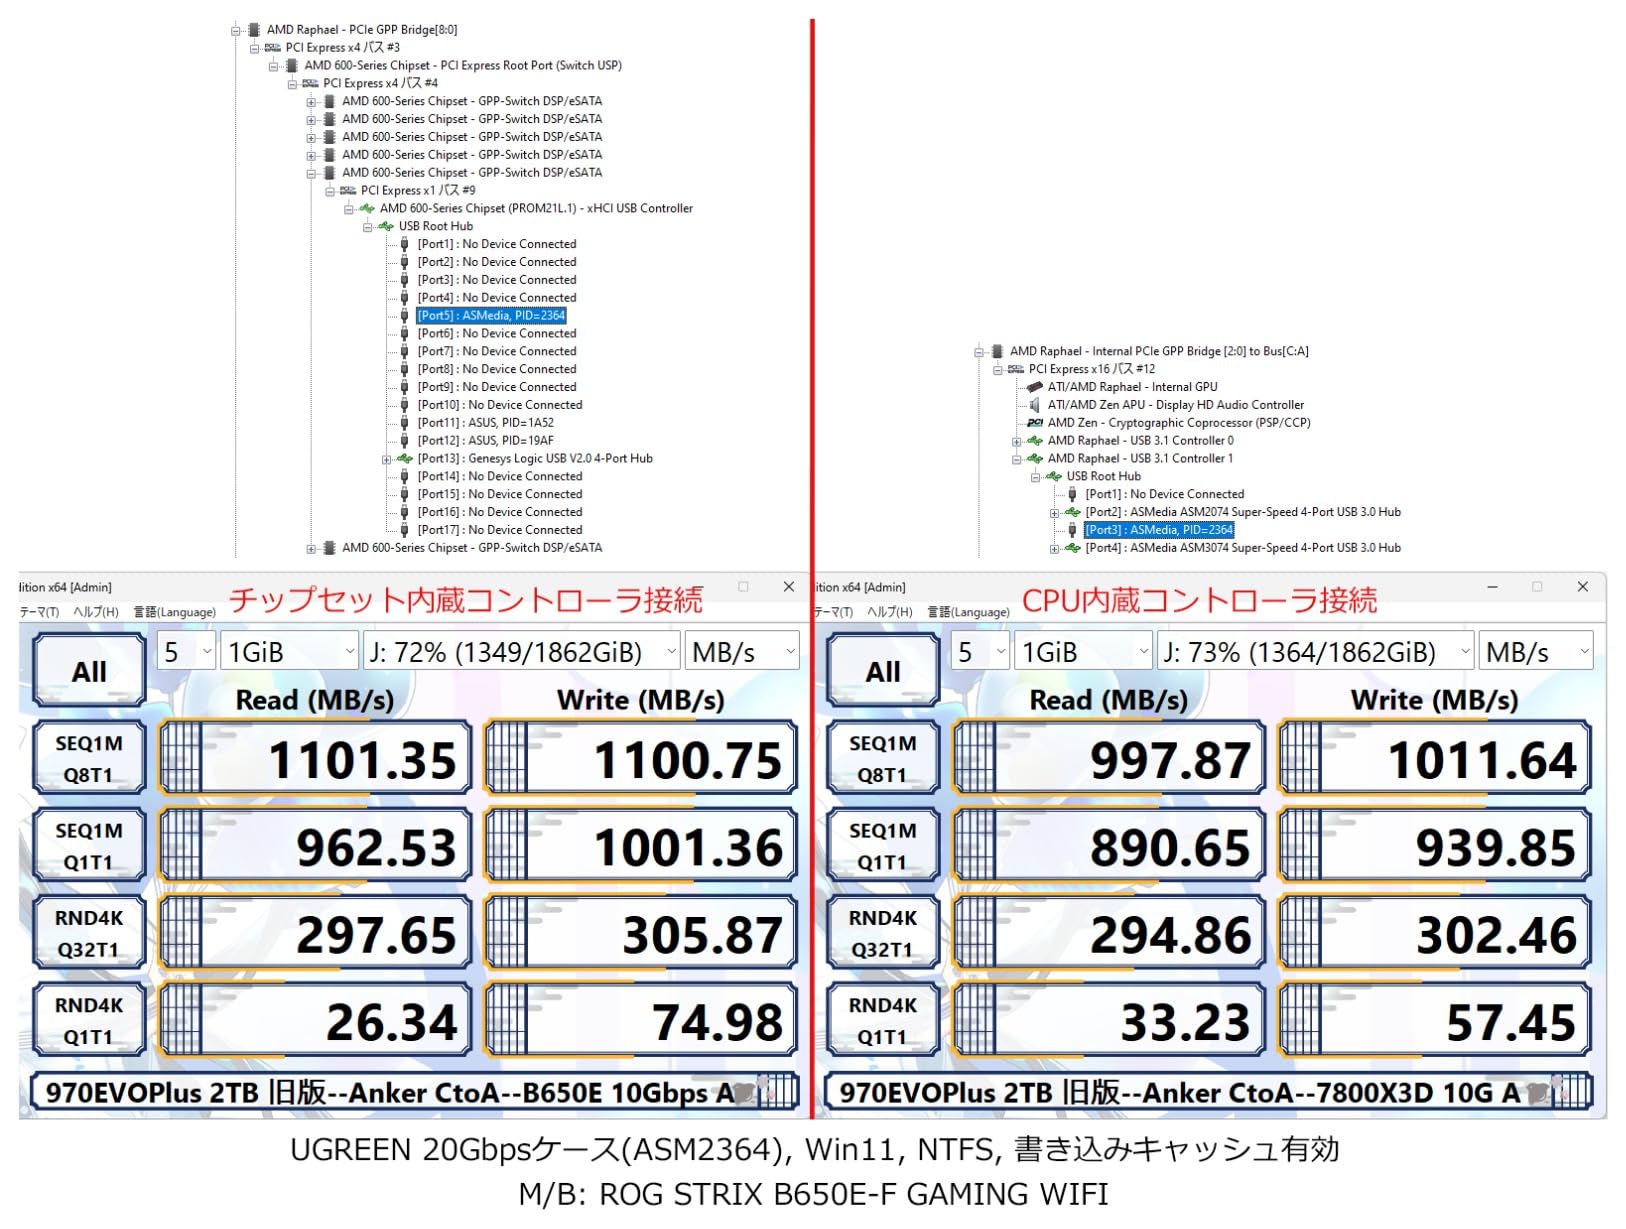Run RND4K Q1T1 test in right benchmark window

pyautogui.click(x=883, y=1021)
